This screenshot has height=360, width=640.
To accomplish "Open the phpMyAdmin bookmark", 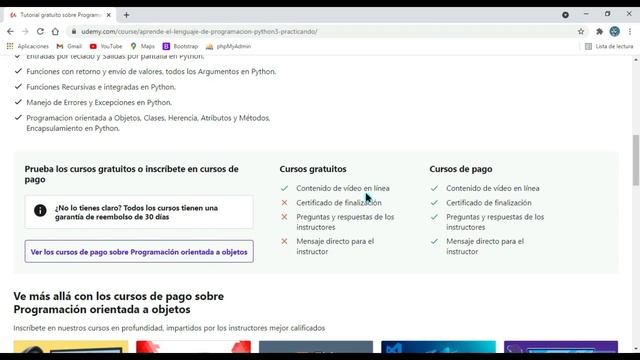I will click(228, 47).
